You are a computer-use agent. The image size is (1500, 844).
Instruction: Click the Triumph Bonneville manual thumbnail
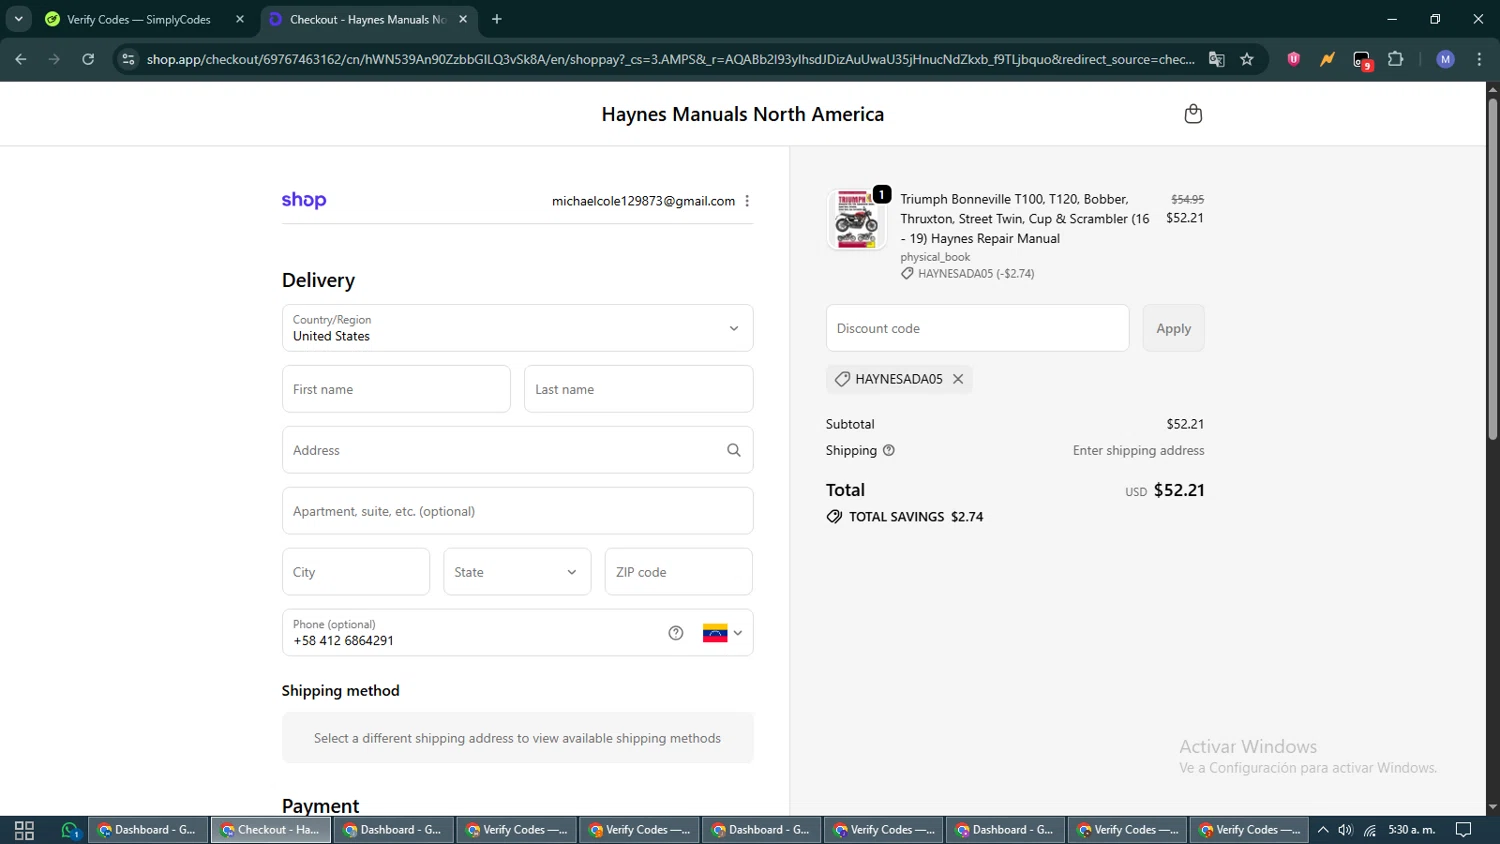point(856,219)
